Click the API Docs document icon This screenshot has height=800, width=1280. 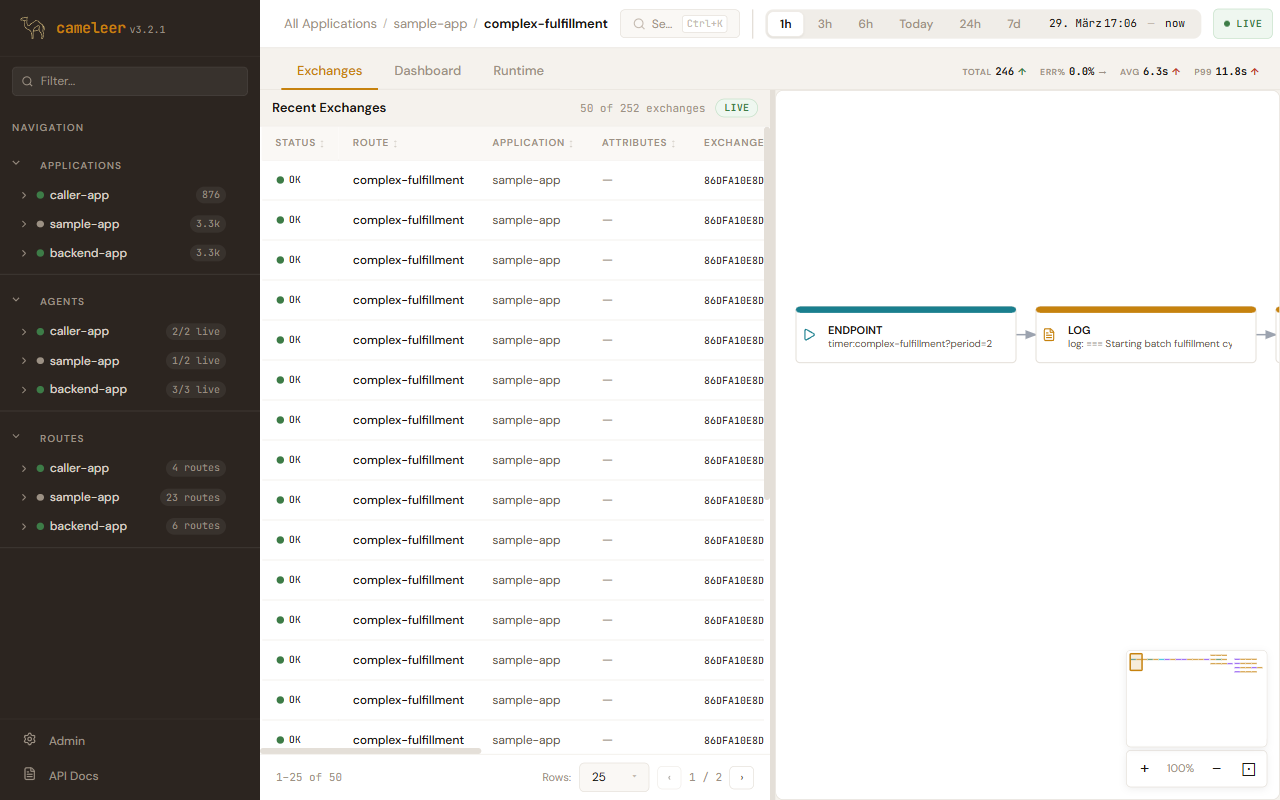point(30,775)
